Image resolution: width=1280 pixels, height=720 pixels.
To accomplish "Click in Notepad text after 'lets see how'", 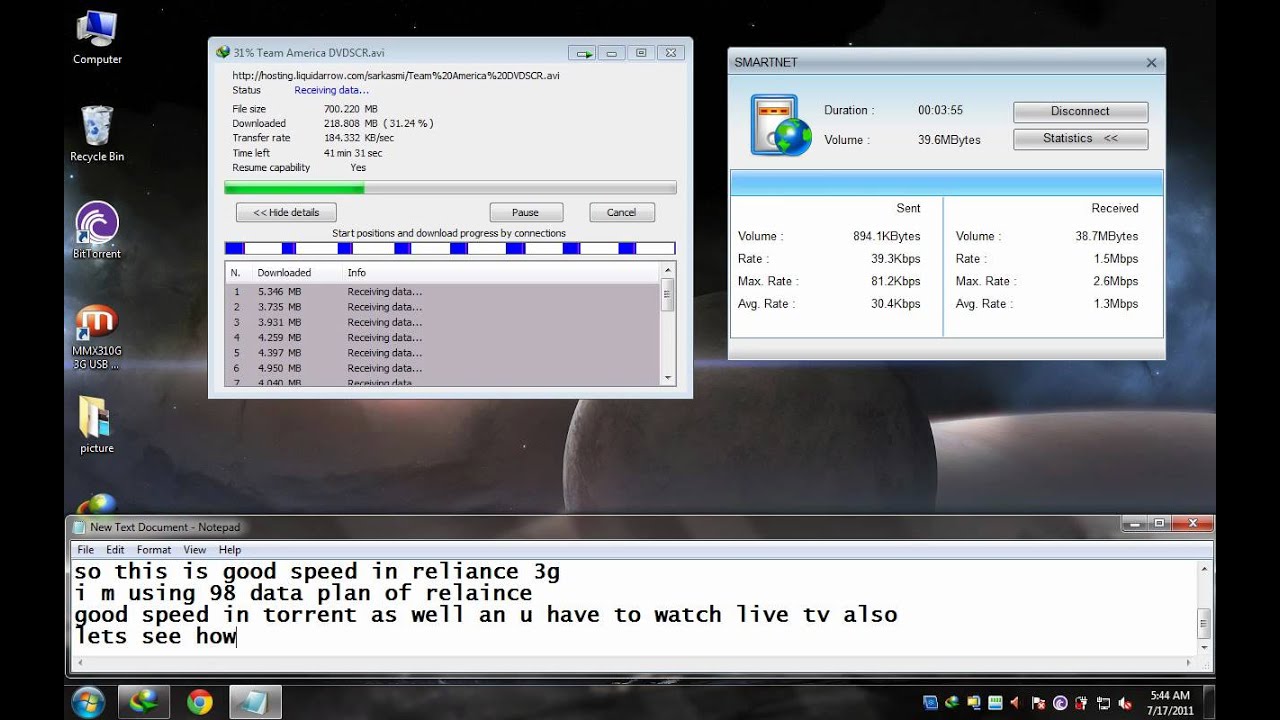I will (x=237, y=636).
